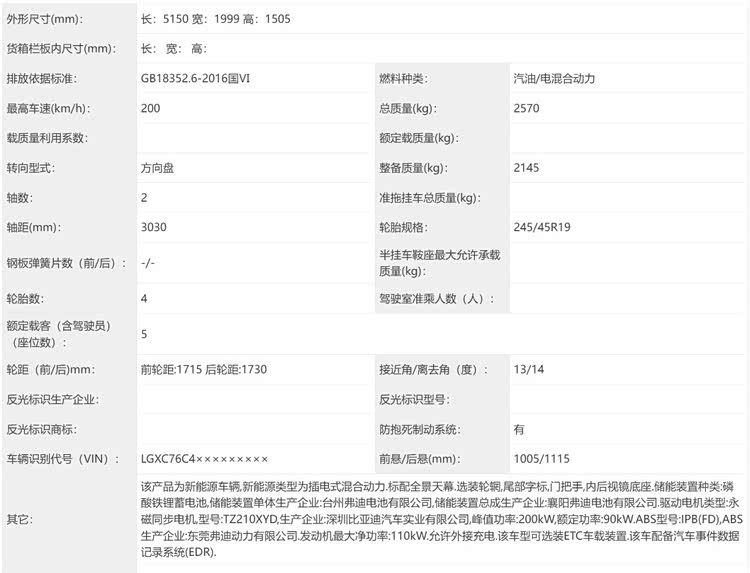Select the wheelbase value 3030
The height and width of the screenshot is (573, 750).
(154, 227)
